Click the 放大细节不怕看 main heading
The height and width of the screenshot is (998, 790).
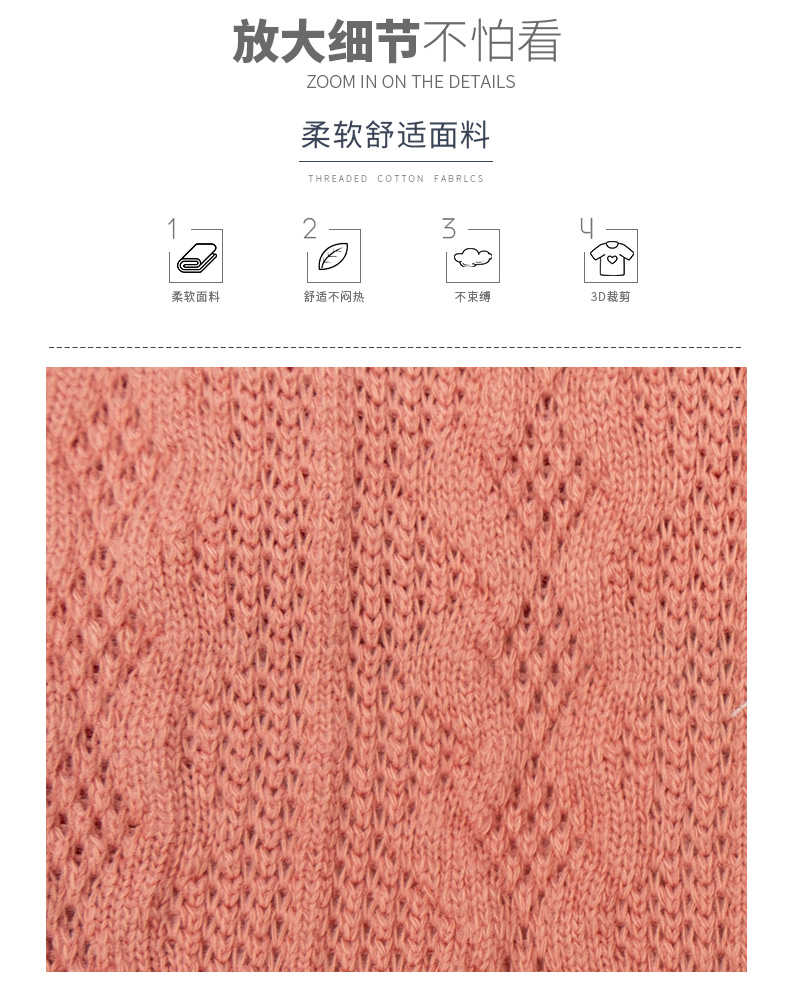396,41
